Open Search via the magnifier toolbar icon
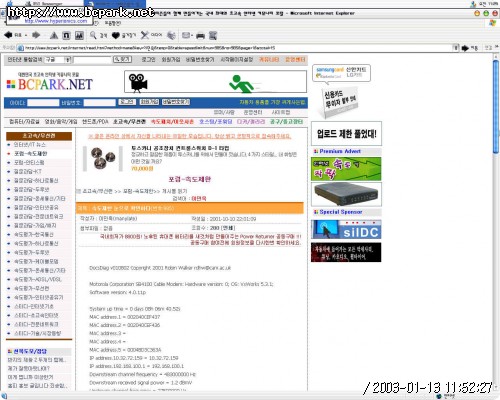The height and width of the screenshot is (400, 500). pyautogui.click(x=93, y=35)
